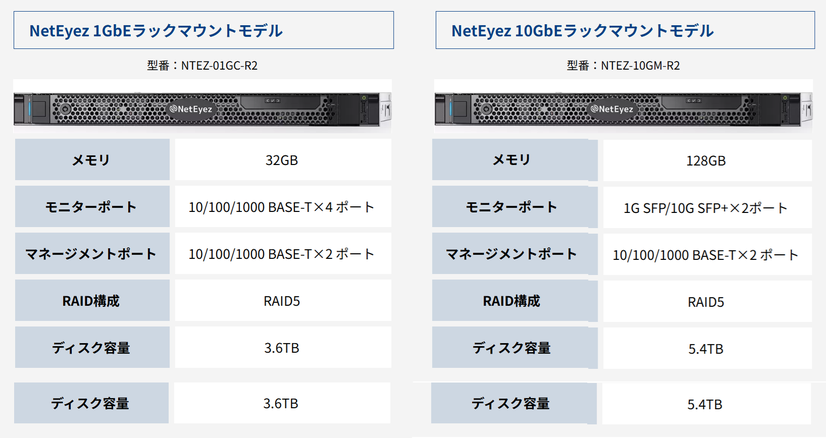826x438 pixels.
Task: Click the メモリ label in the 1GbE table
Action: (x=92, y=160)
